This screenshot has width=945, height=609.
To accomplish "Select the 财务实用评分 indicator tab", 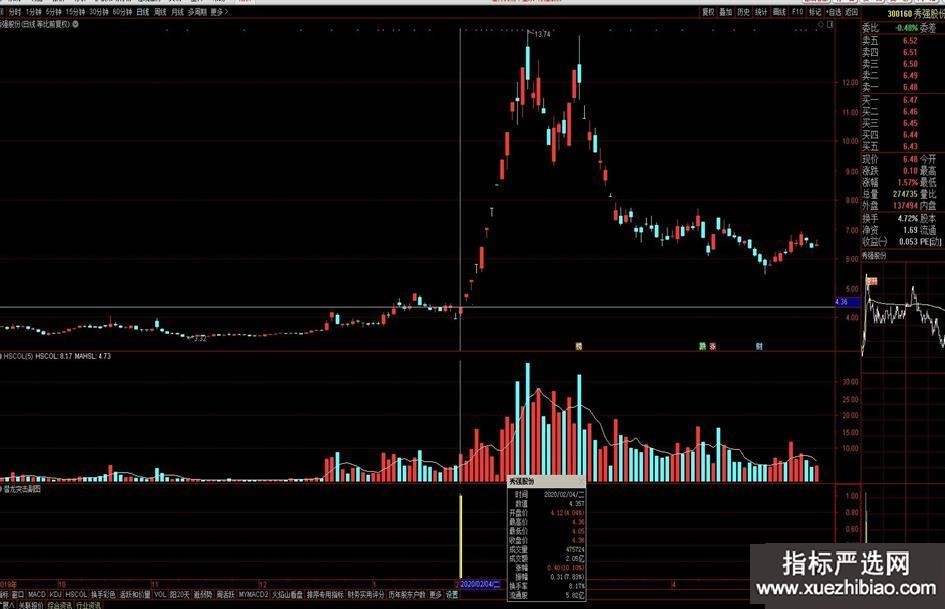I will pos(366,595).
